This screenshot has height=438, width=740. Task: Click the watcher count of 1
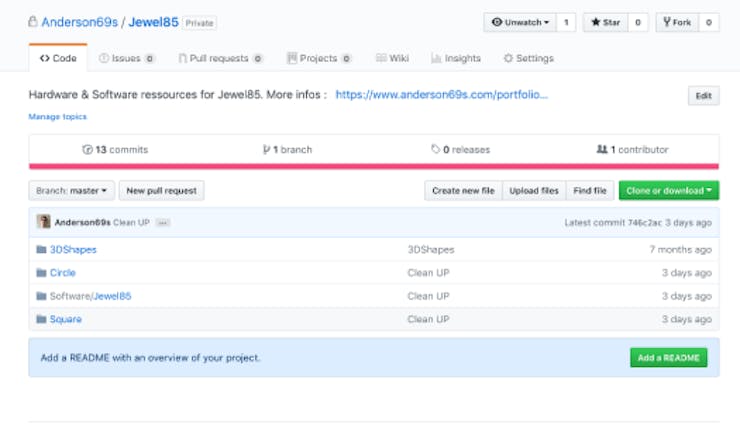pyautogui.click(x=566, y=22)
